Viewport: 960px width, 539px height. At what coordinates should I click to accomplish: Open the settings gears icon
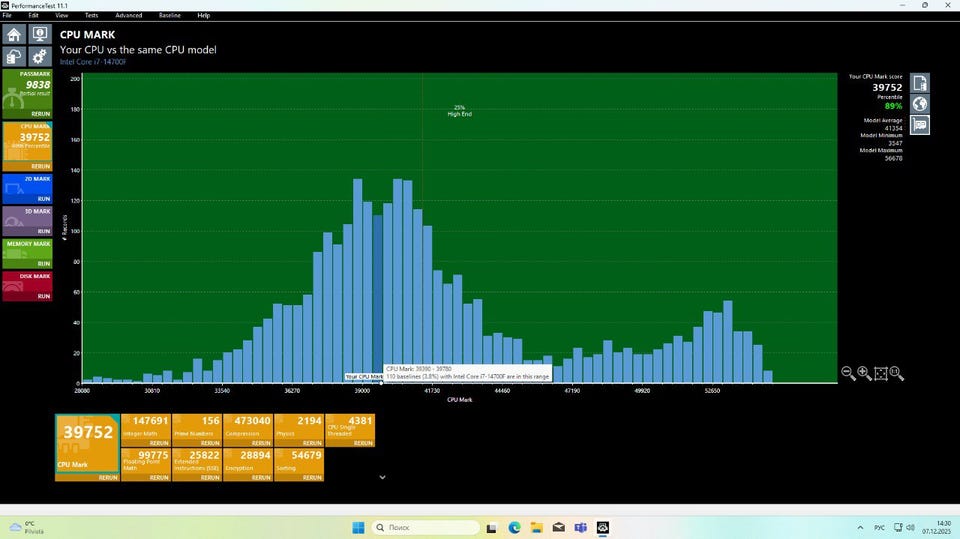click(x=39, y=57)
